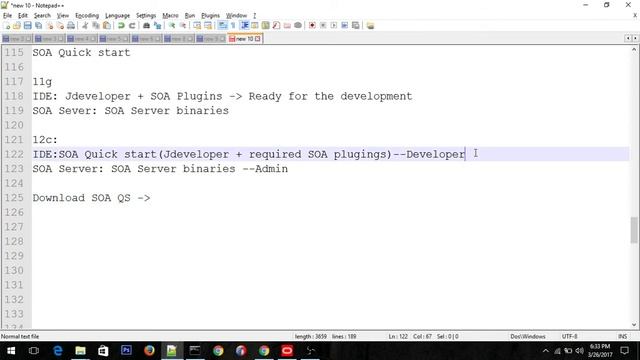The image size is (640, 360).
Task: Open the Search menu
Action: 42,16
